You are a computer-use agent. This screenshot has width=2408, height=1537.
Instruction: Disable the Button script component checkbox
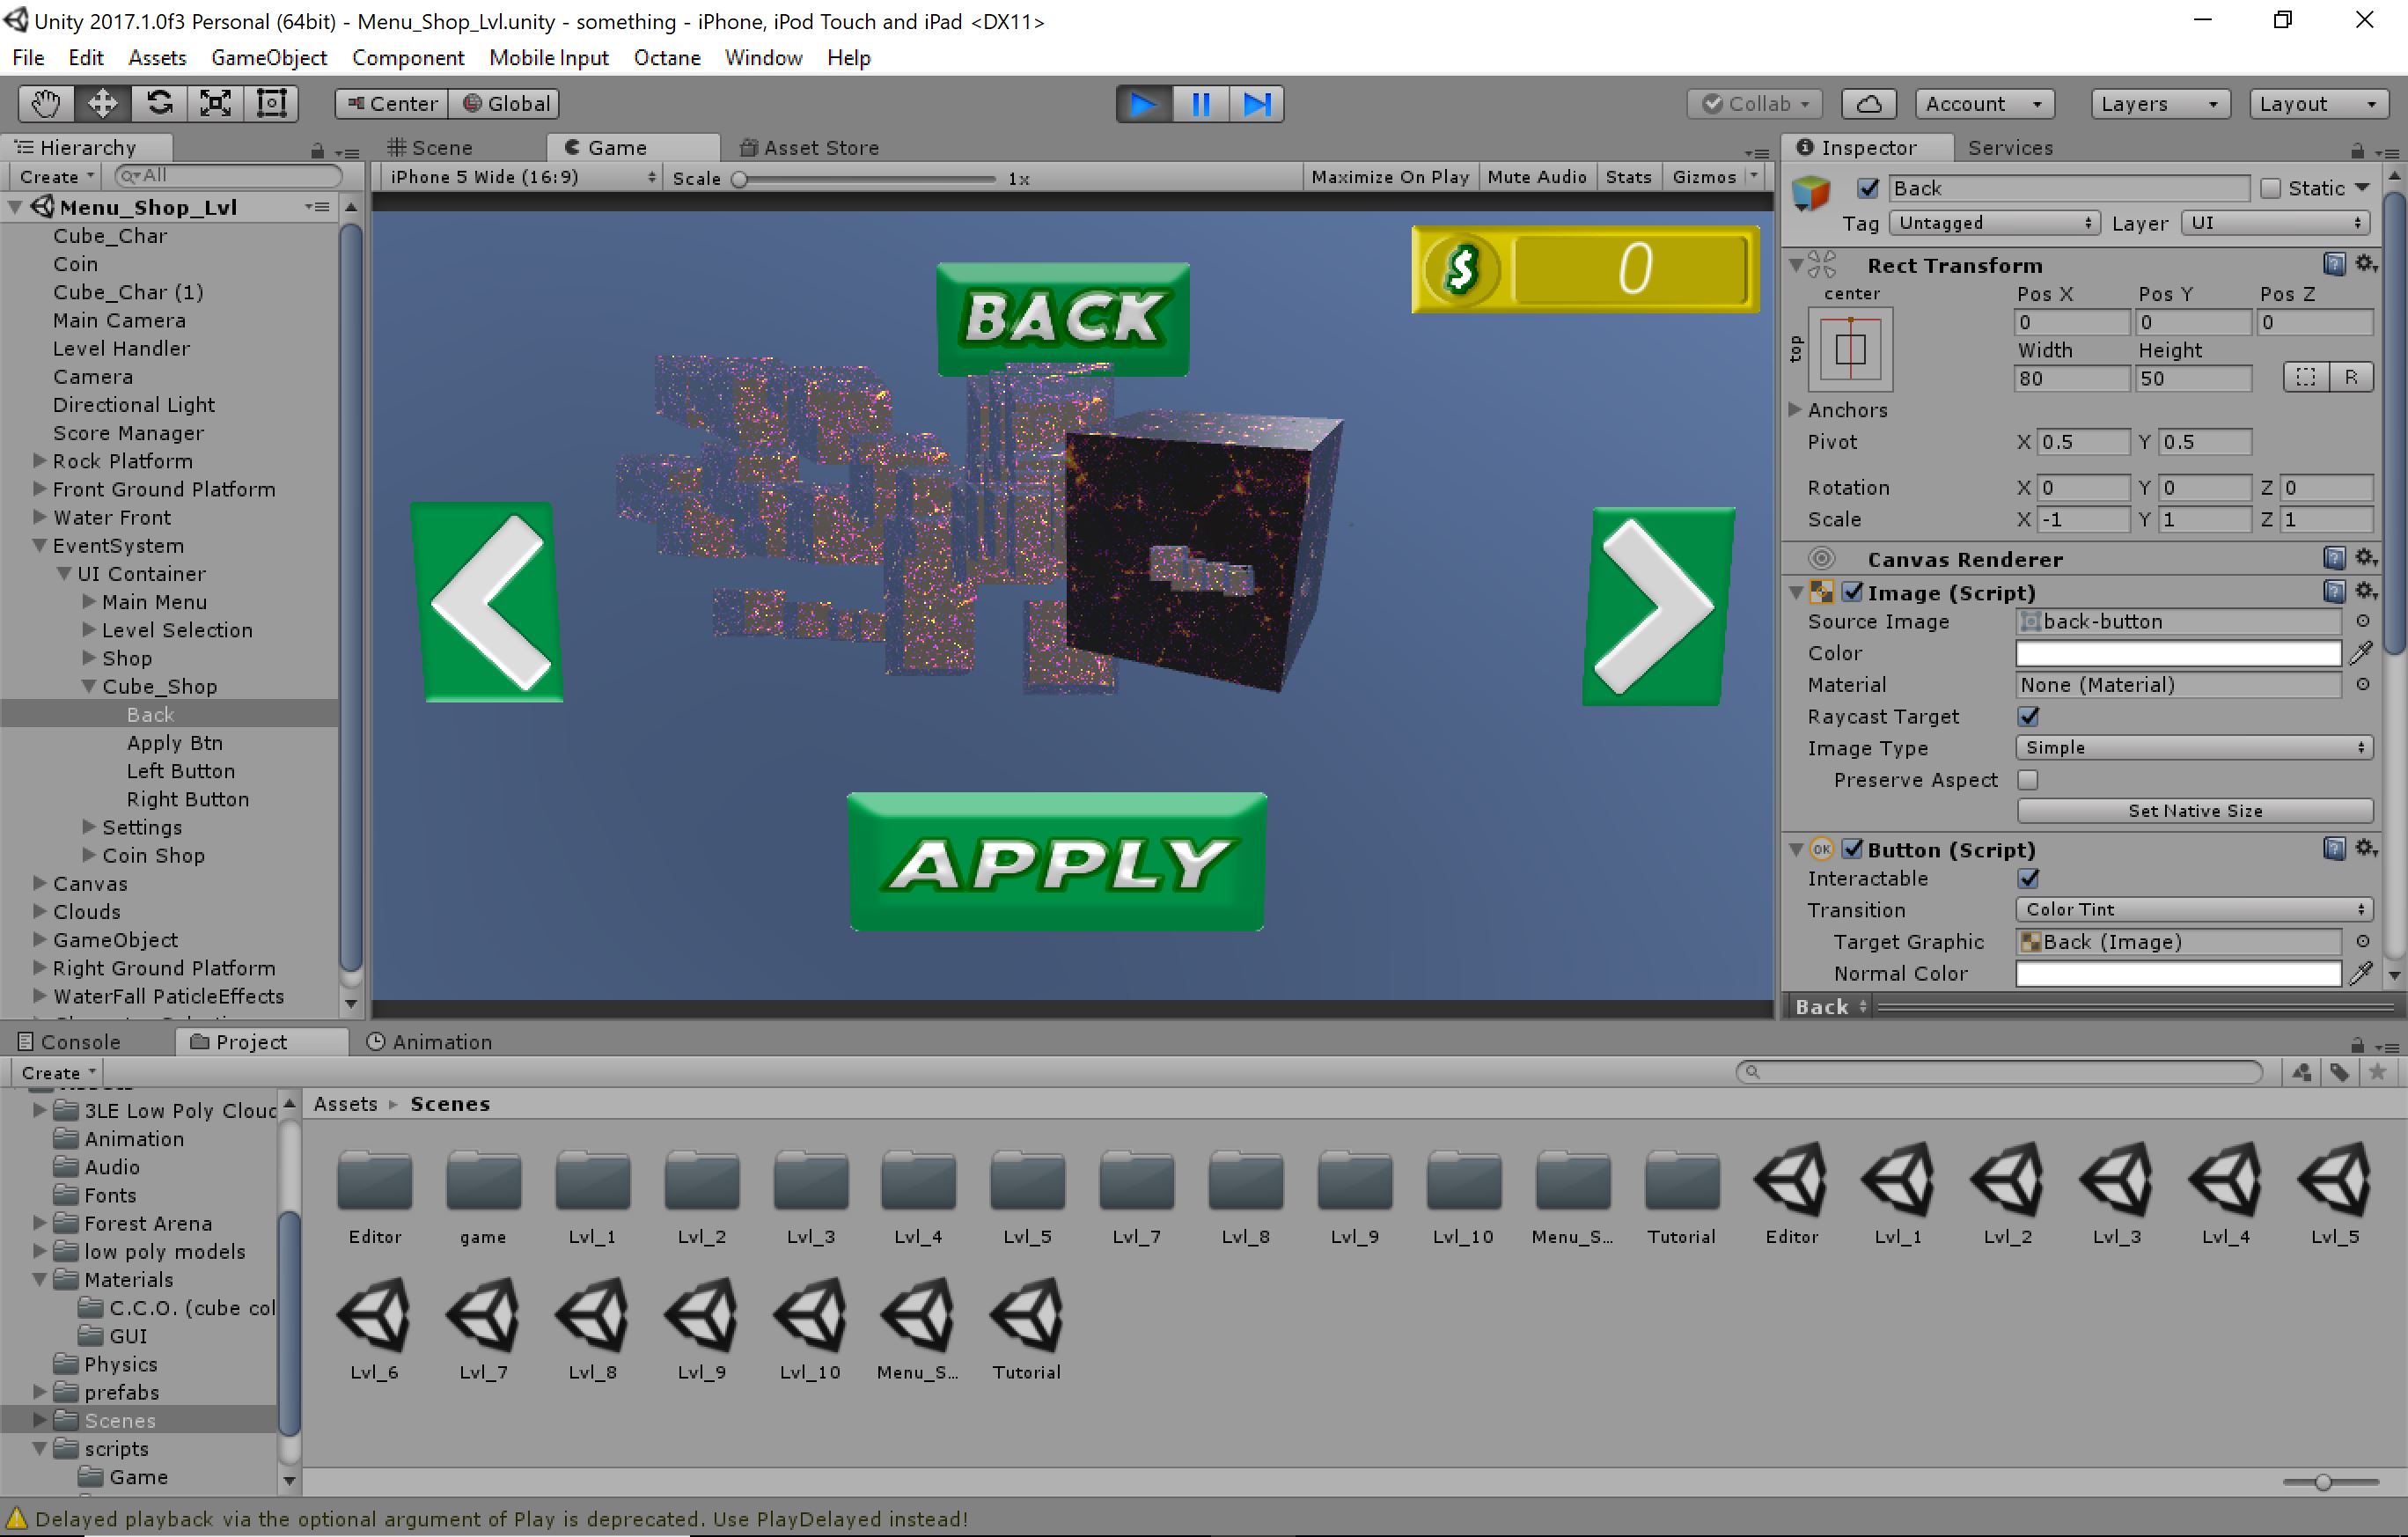1852,849
